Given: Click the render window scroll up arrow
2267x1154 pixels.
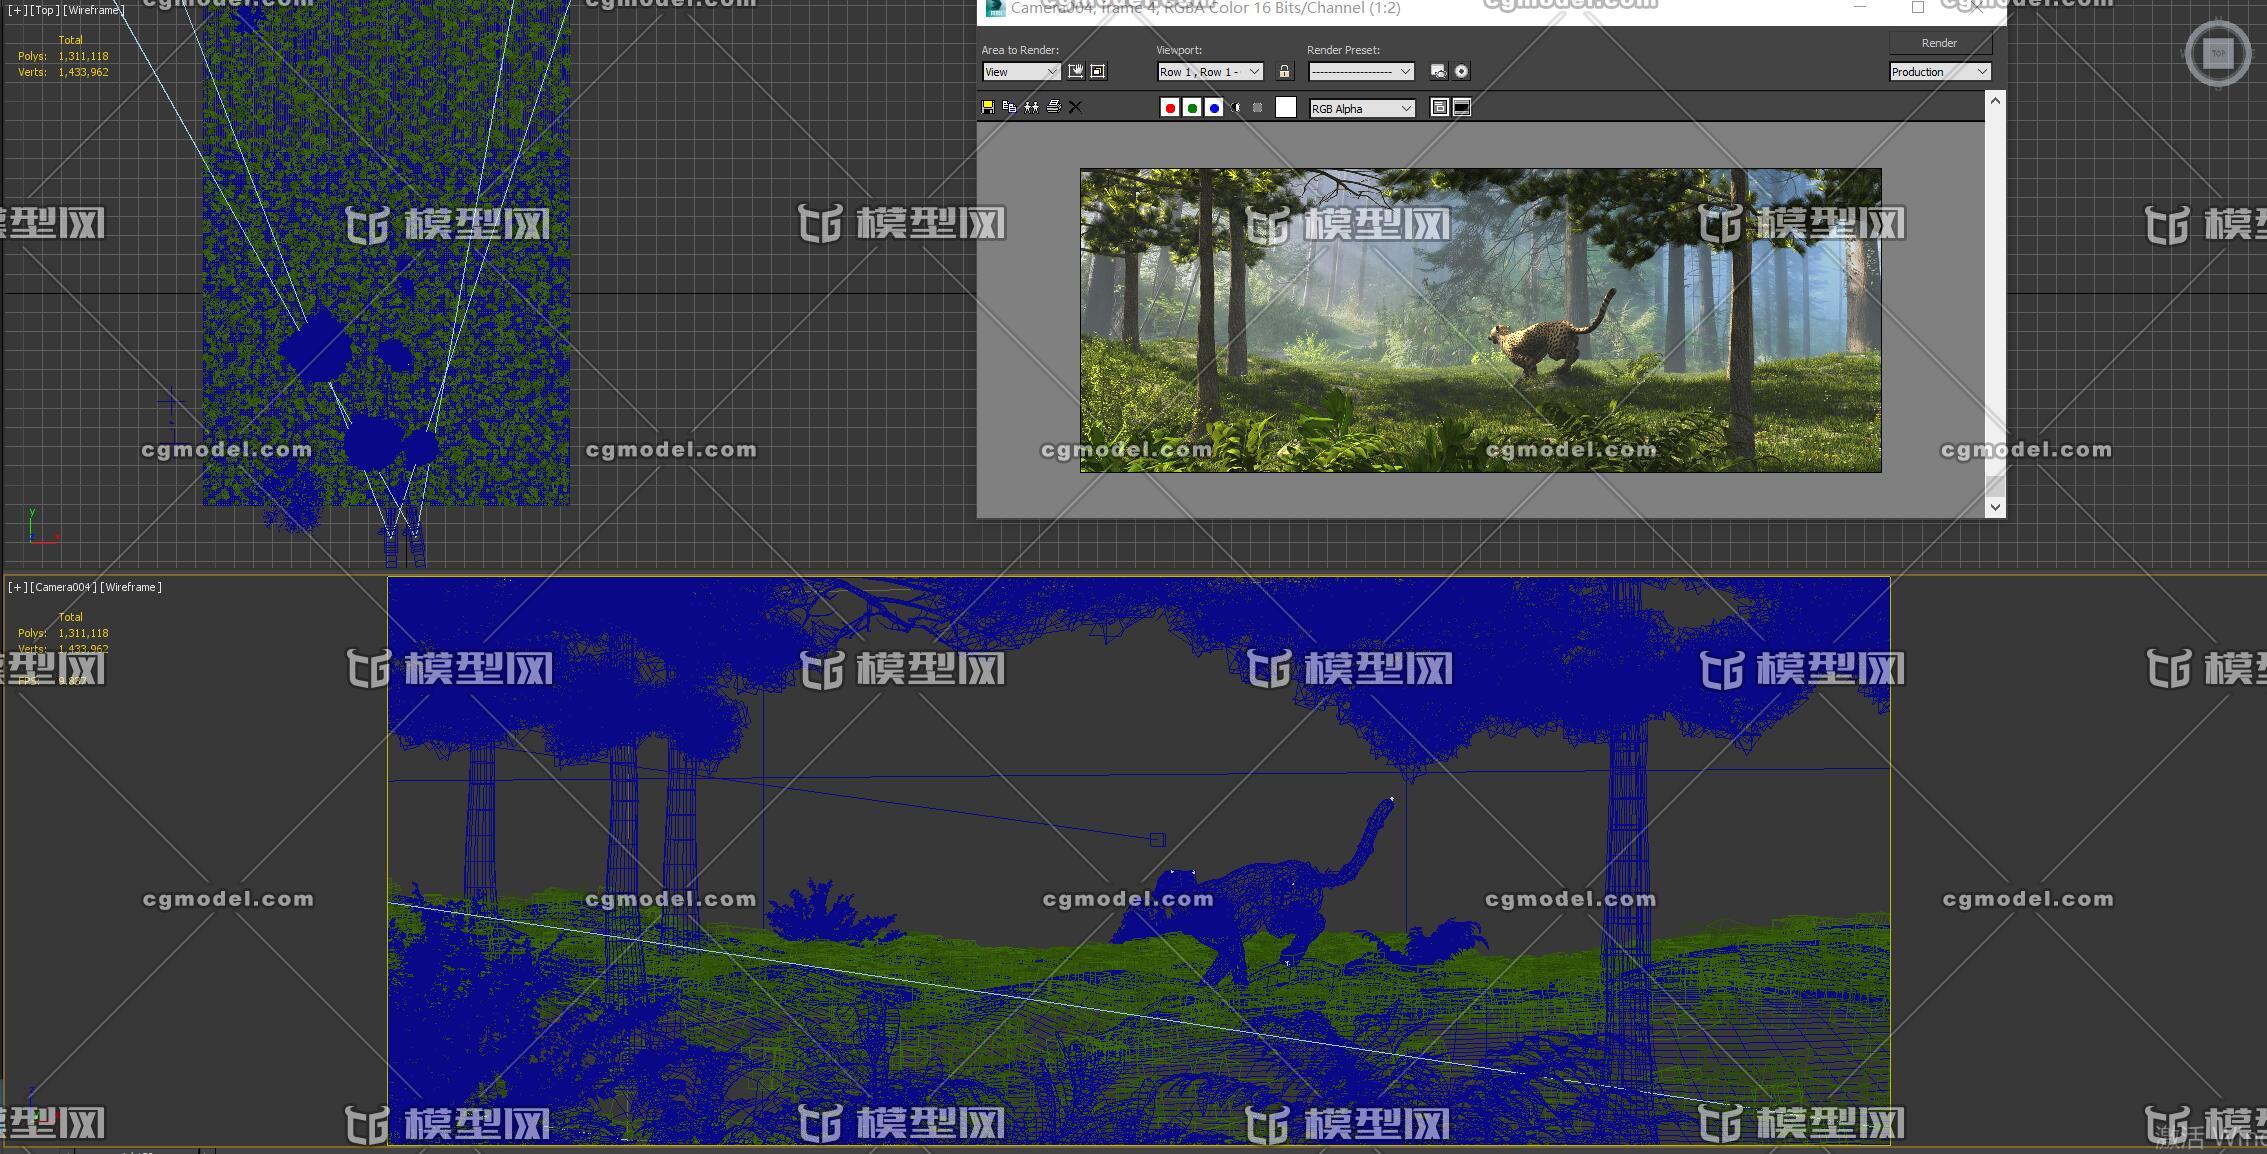Looking at the screenshot, I should click(1995, 101).
